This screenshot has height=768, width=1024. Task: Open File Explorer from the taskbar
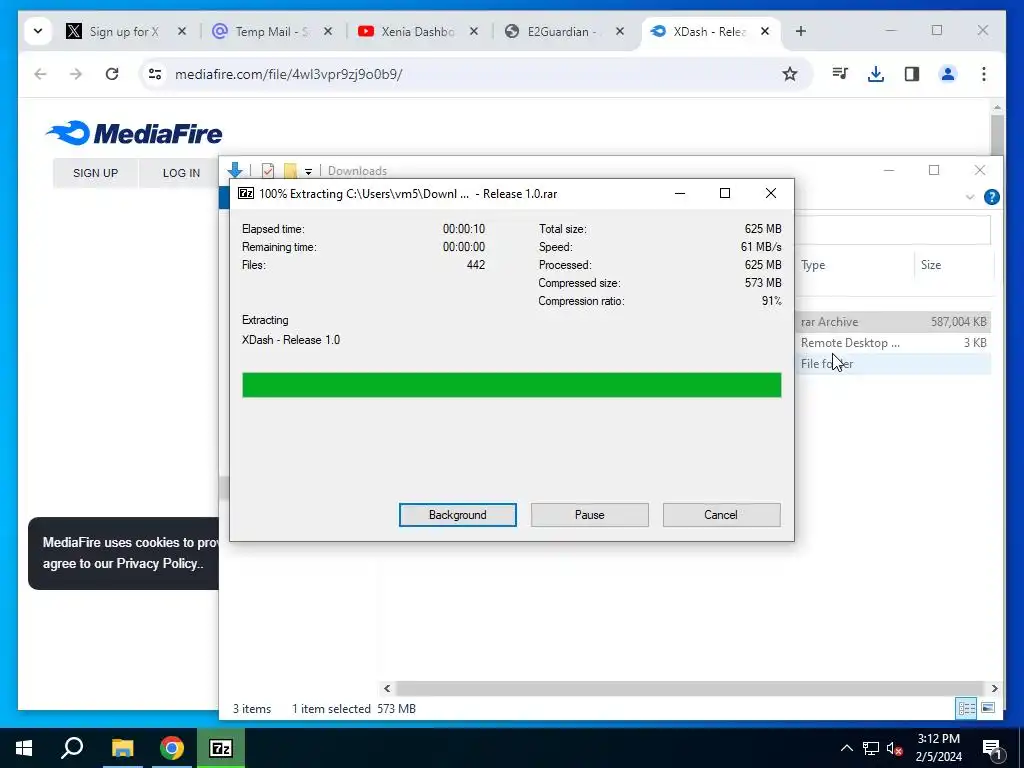click(x=122, y=748)
